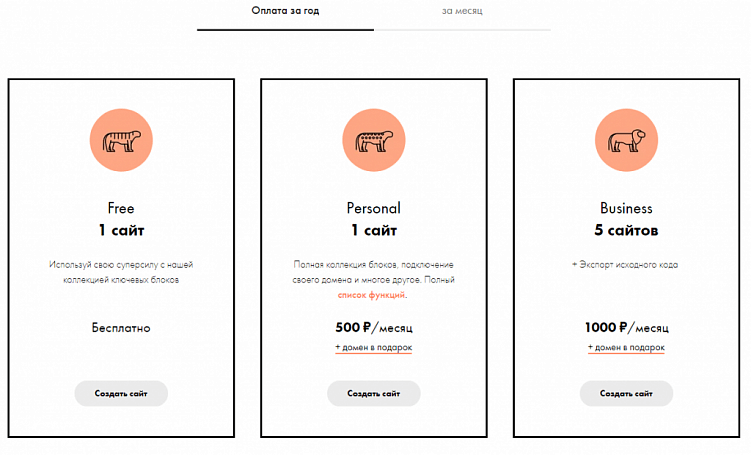Click '+ домен в подарок' under Business price
The image size is (751, 455).
pos(626,347)
